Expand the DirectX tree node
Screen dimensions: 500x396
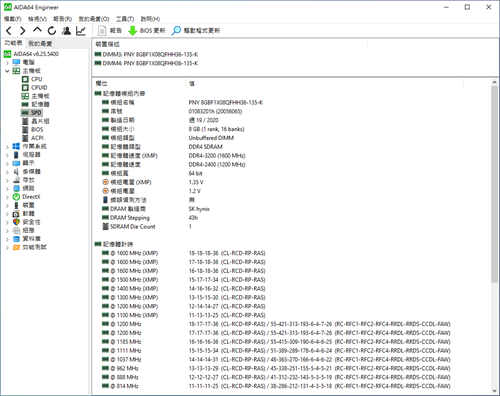point(8,197)
